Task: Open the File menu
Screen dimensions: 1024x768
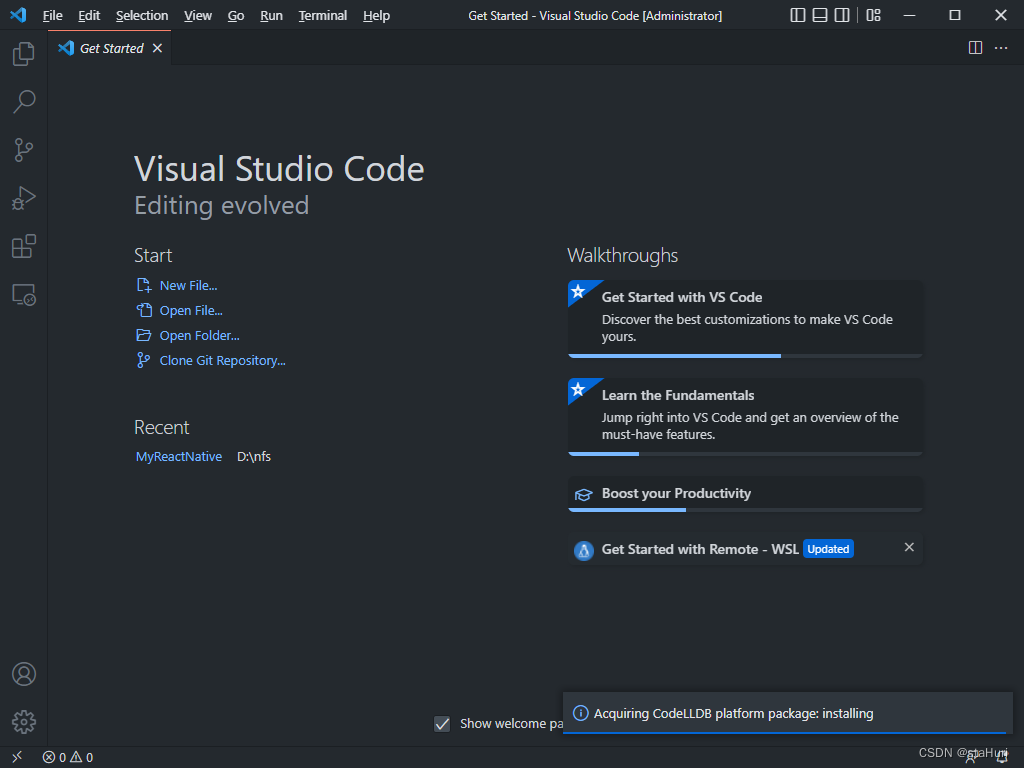Action: point(52,16)
